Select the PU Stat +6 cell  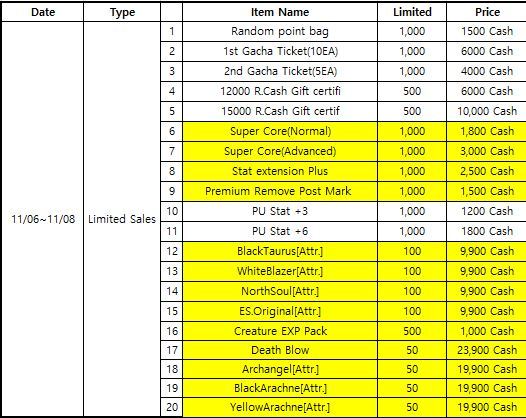[x=280, y=231]
